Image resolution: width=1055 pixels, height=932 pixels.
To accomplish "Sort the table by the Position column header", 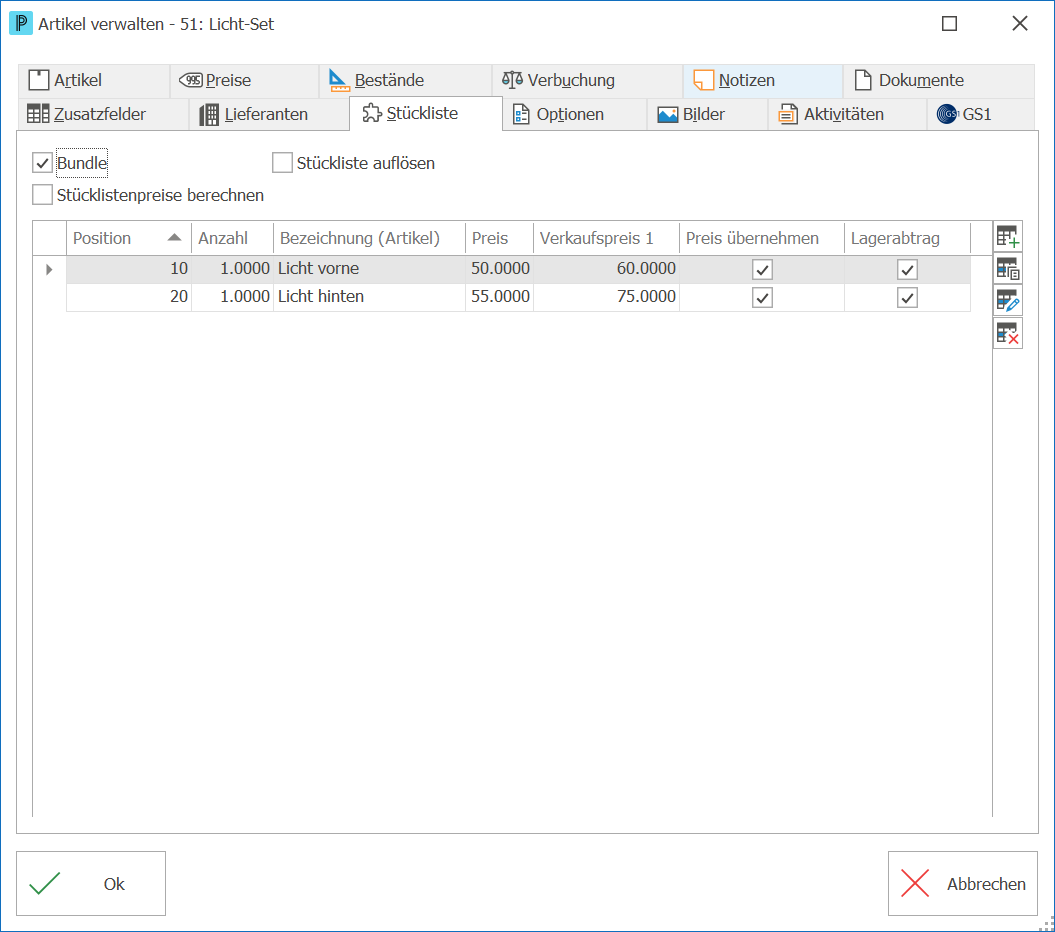I will point(129,238).
